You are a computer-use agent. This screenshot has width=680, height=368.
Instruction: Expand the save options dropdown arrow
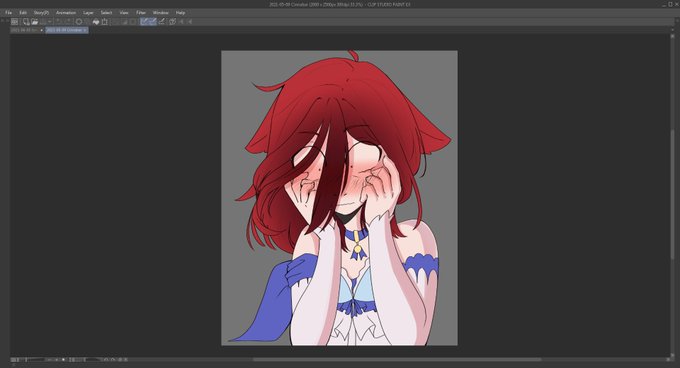[x=50, y=22]
